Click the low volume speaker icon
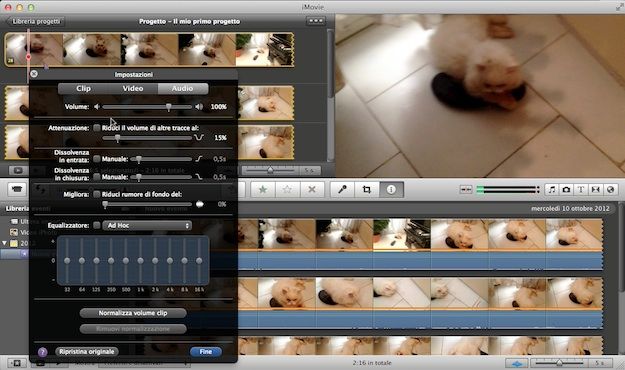625x370 pixels. (96, 107)
